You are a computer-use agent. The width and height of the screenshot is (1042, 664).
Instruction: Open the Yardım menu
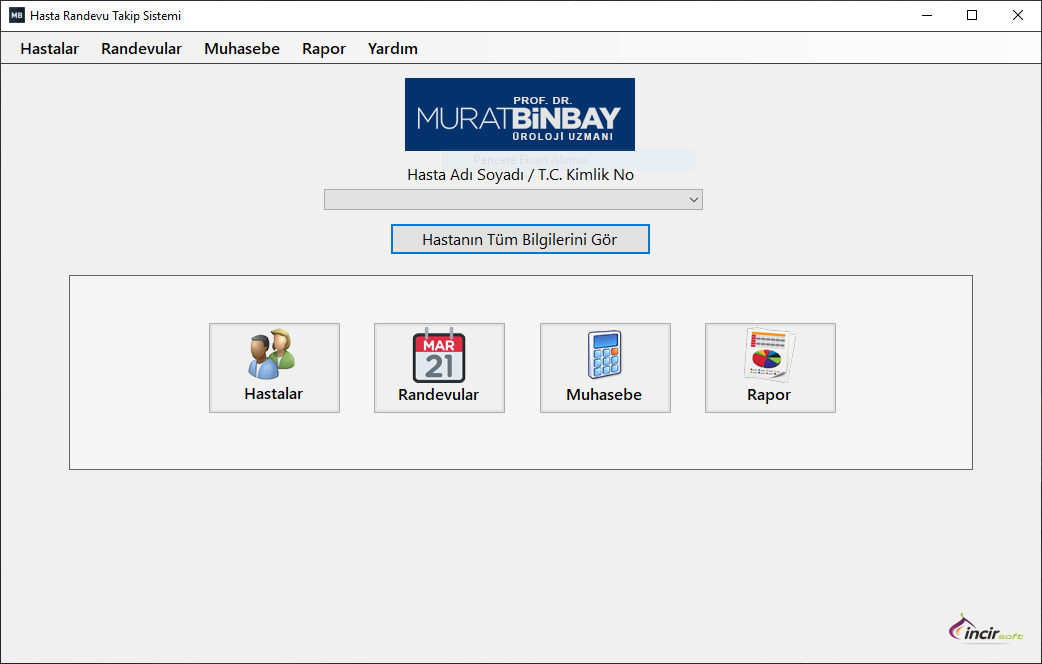click(393, 49)
